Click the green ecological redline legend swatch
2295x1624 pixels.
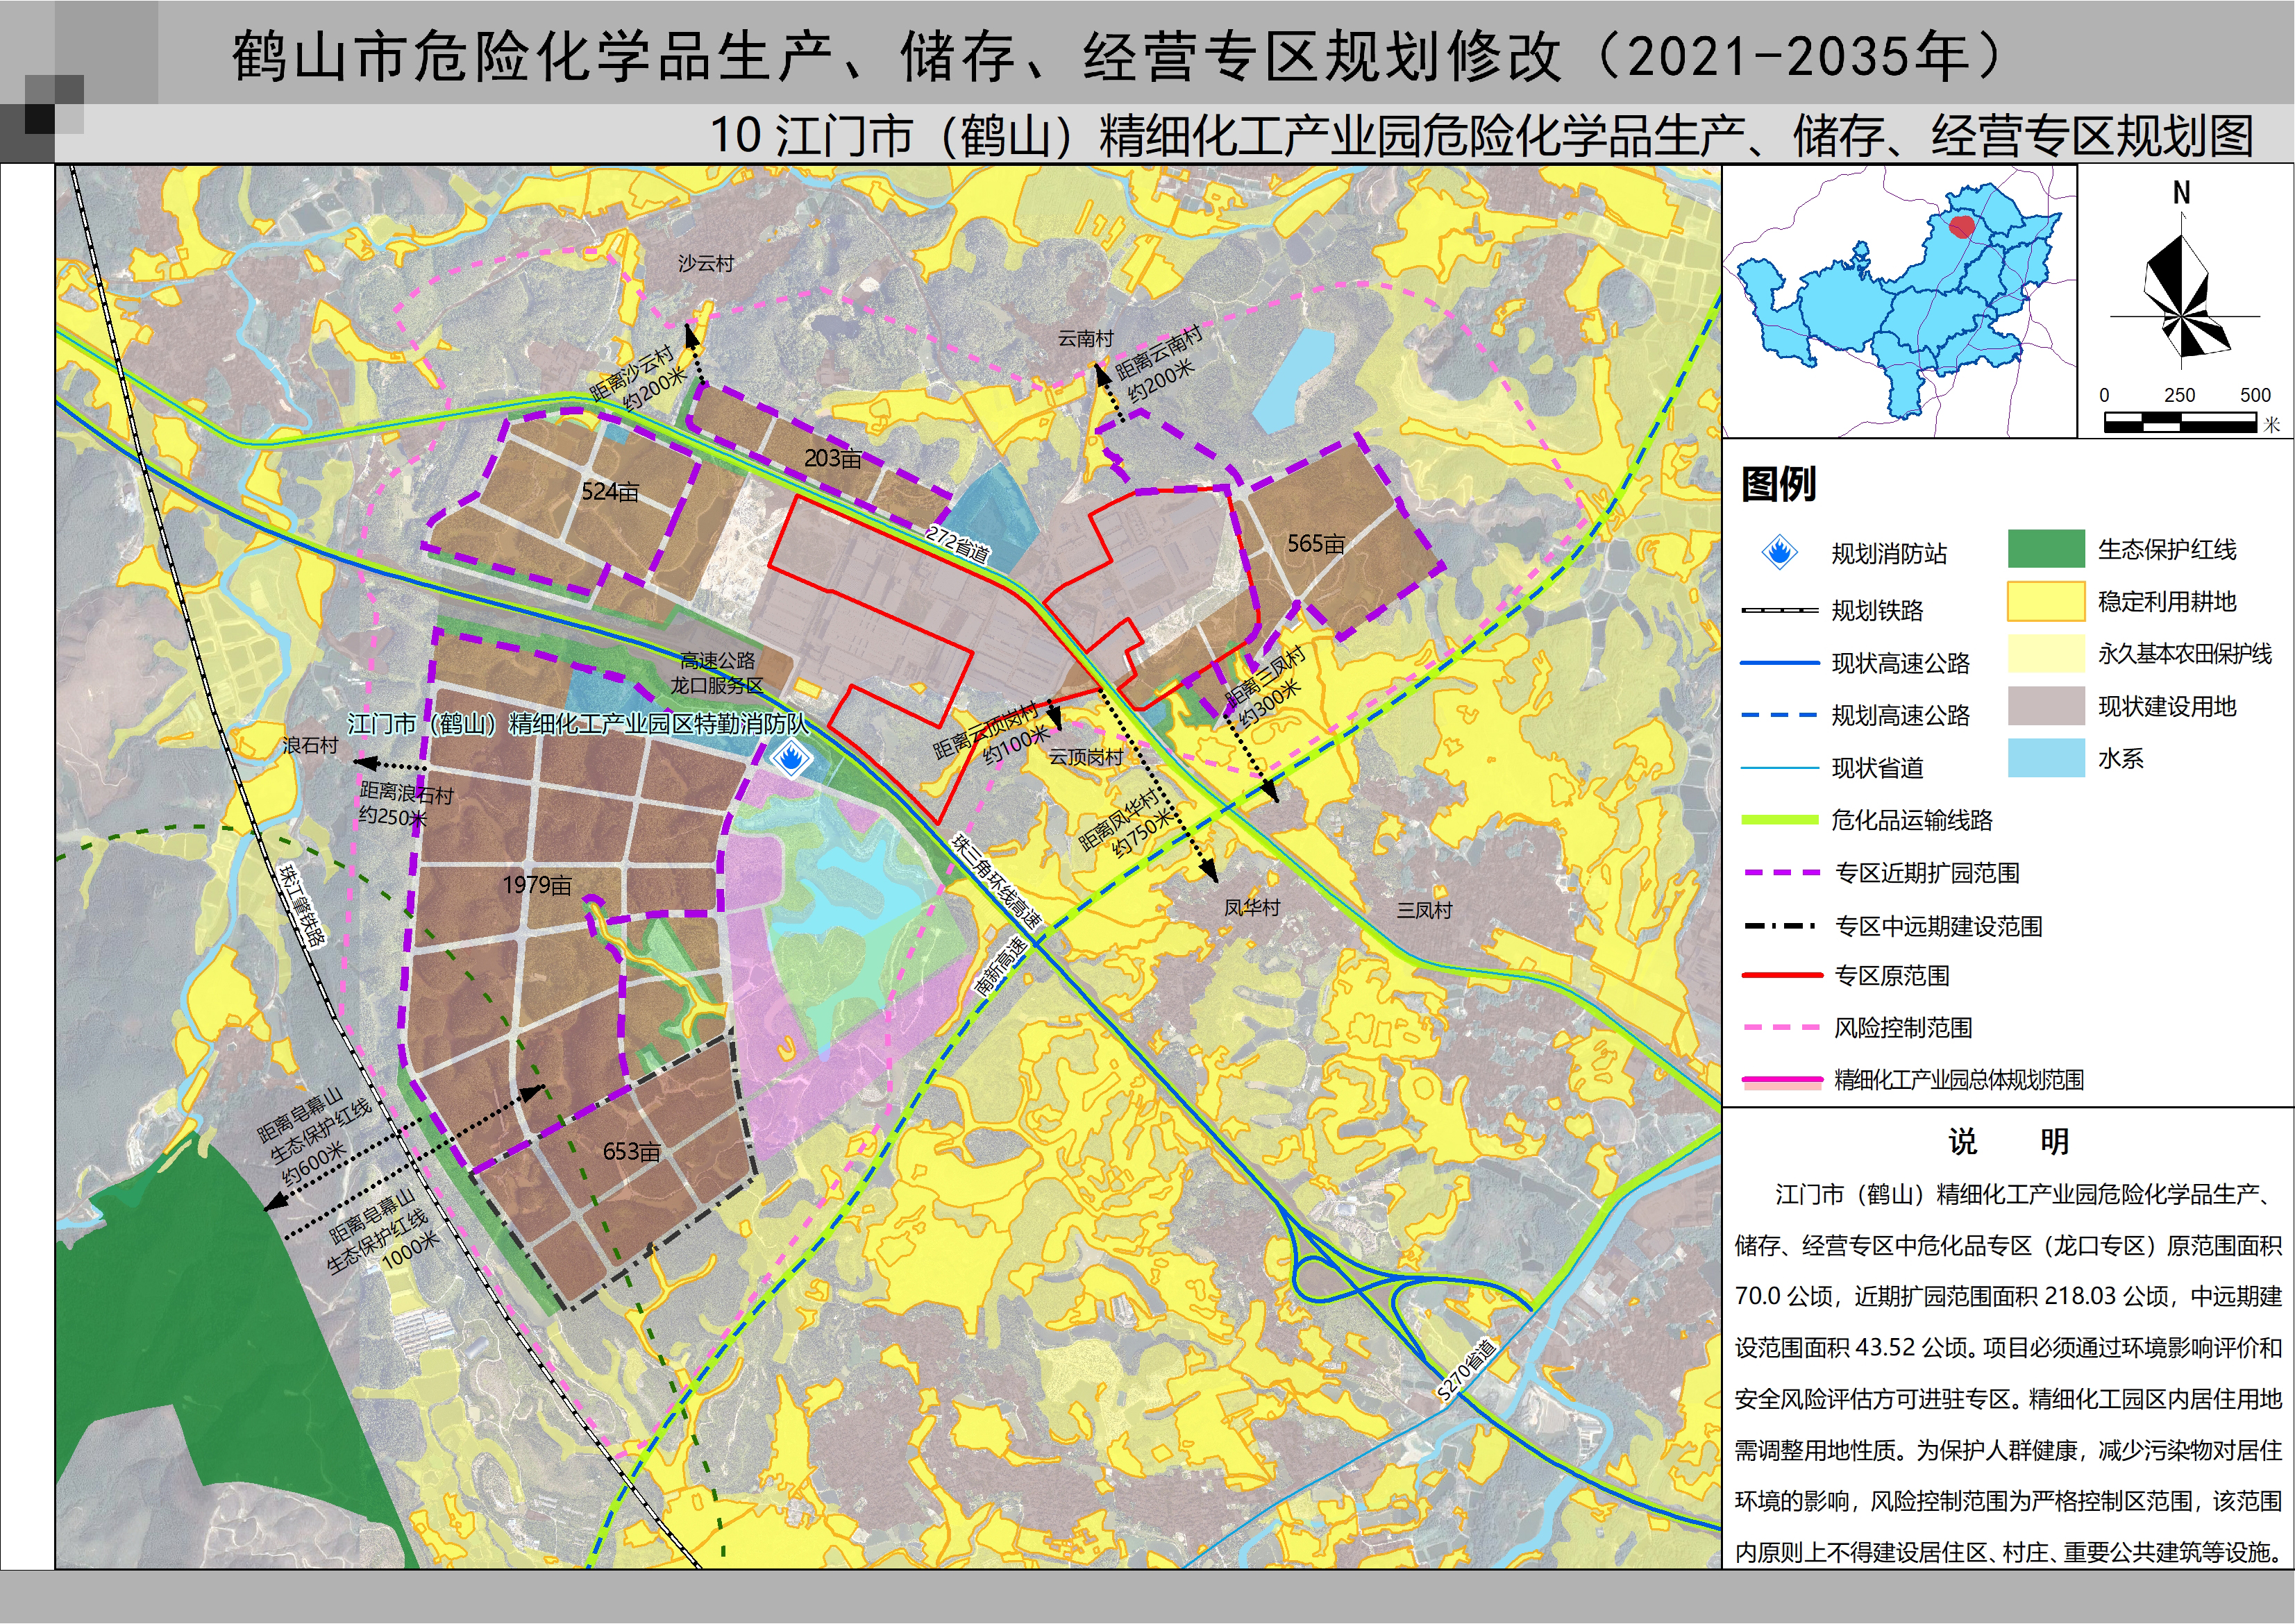[2046, 549]
